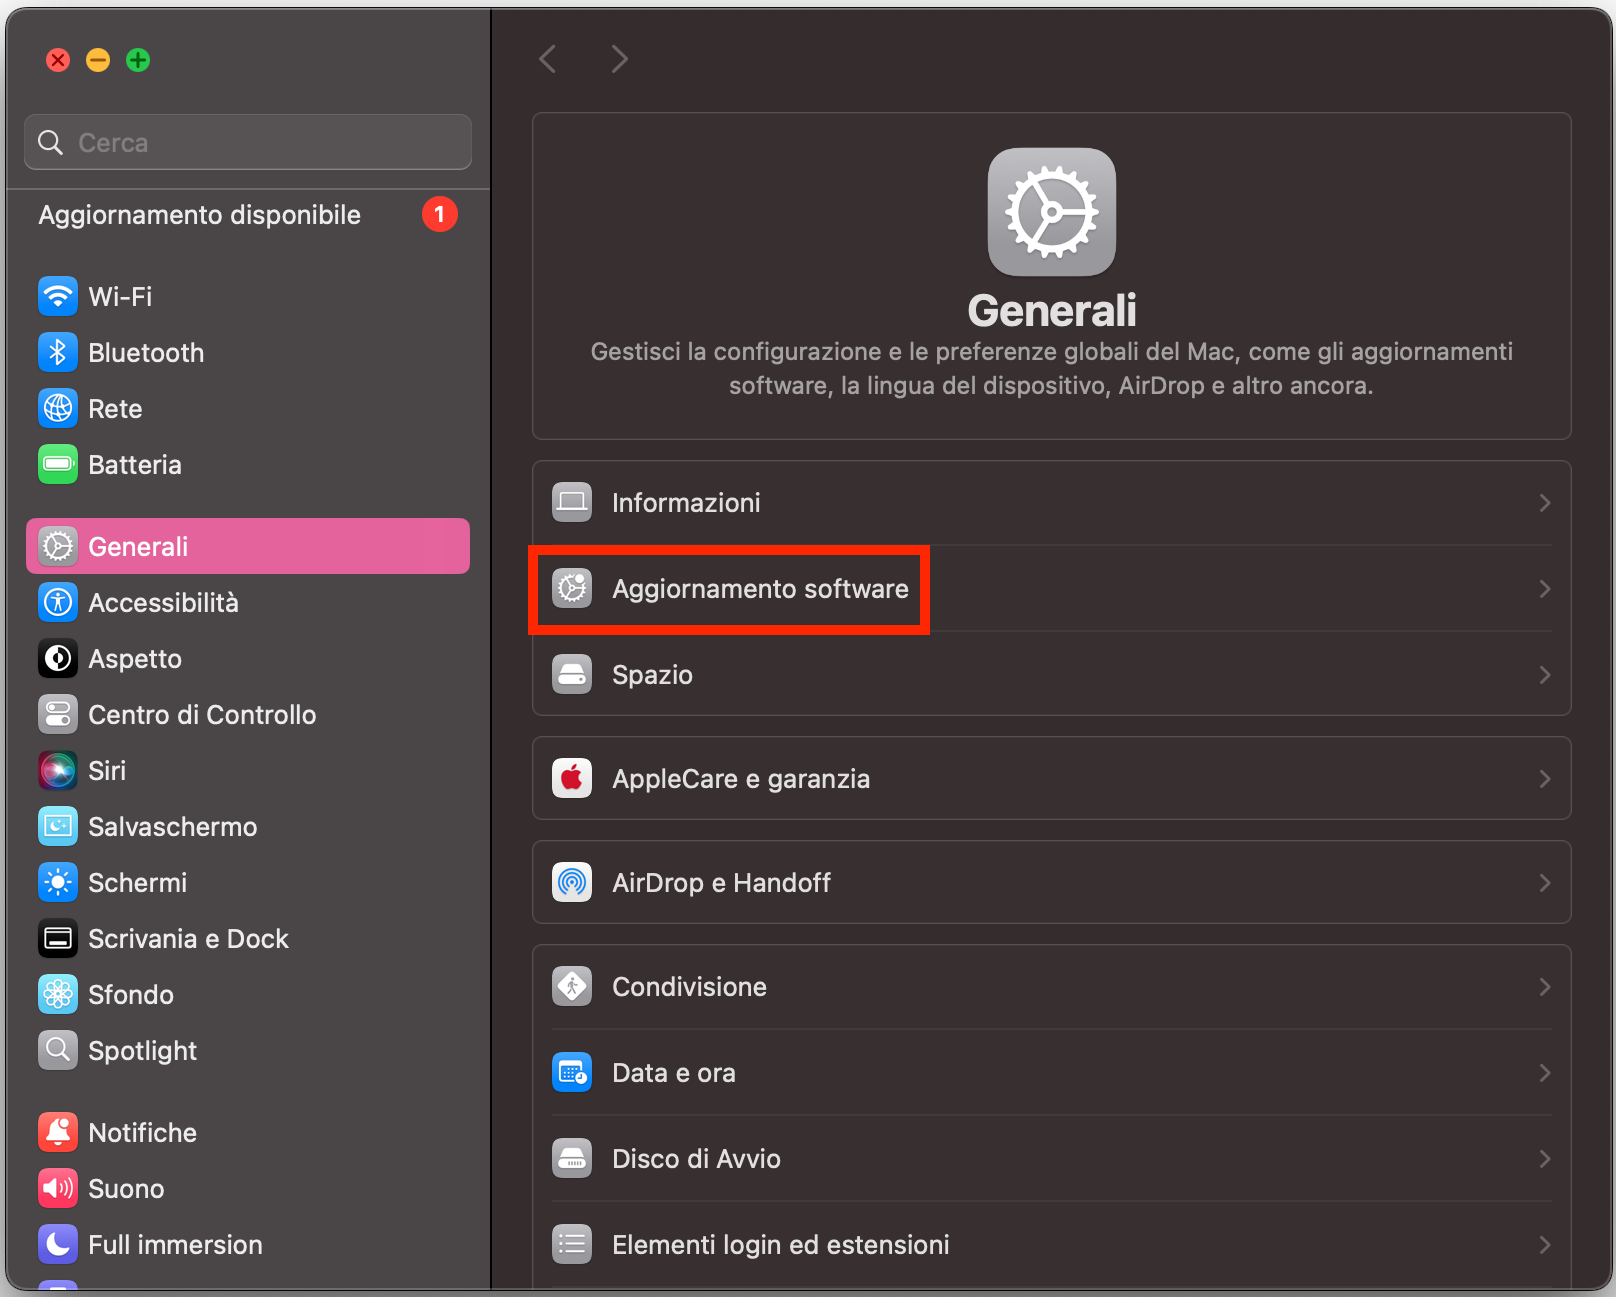Go forward with the right arrow
Image resolution: width=1616 pixels, height=1297 pixels.
click(620, 59)
